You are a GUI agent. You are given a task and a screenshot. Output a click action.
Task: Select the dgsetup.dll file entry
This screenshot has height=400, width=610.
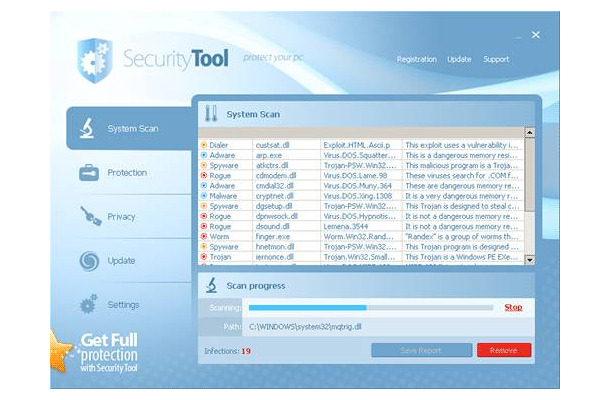coord(274,206)
